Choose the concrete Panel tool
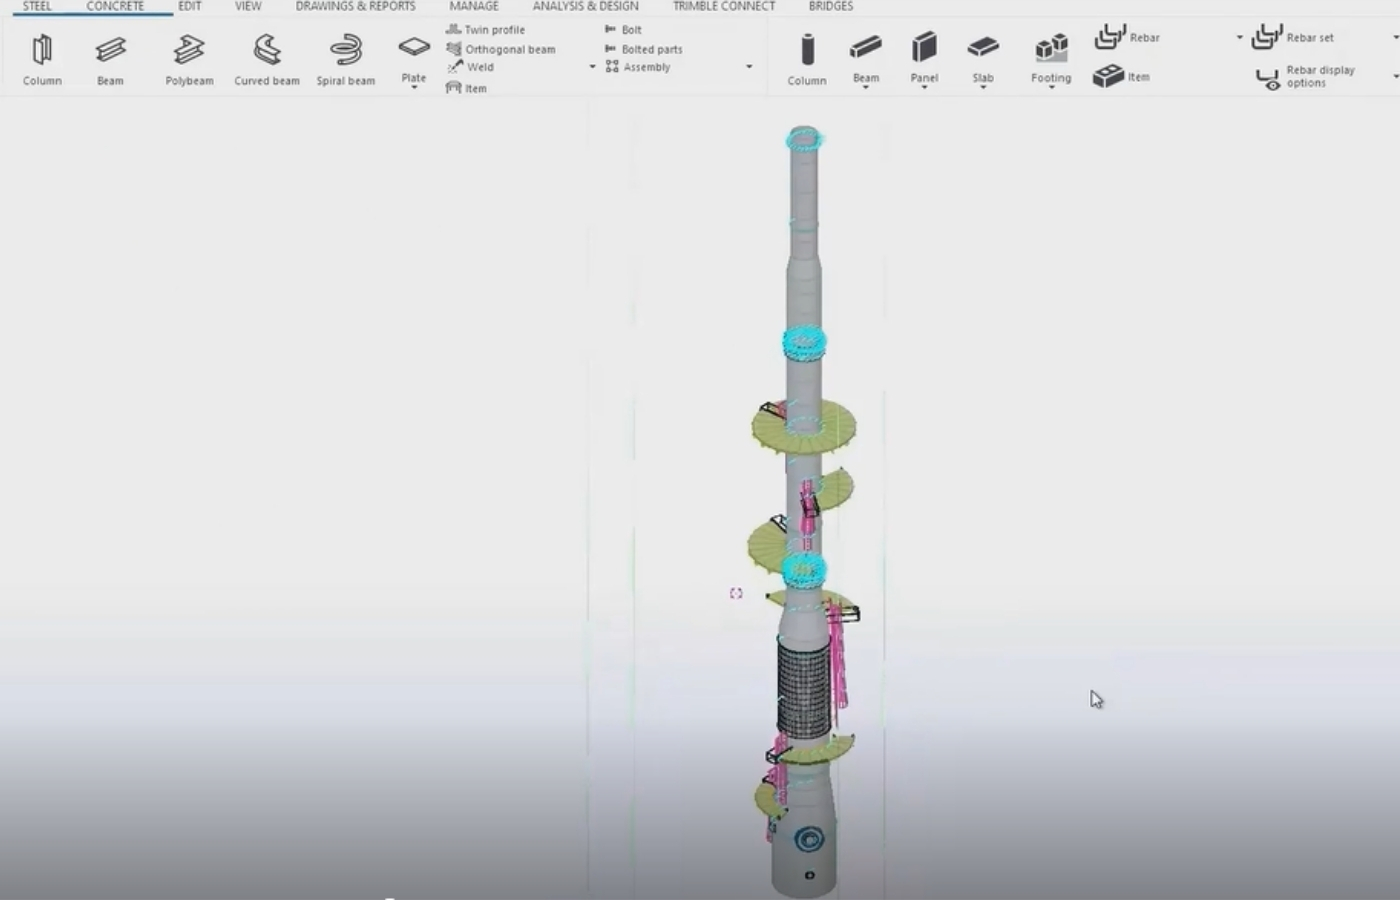Image resolution: width=1400 pixels, height=900 pixels. pos(924,55)
